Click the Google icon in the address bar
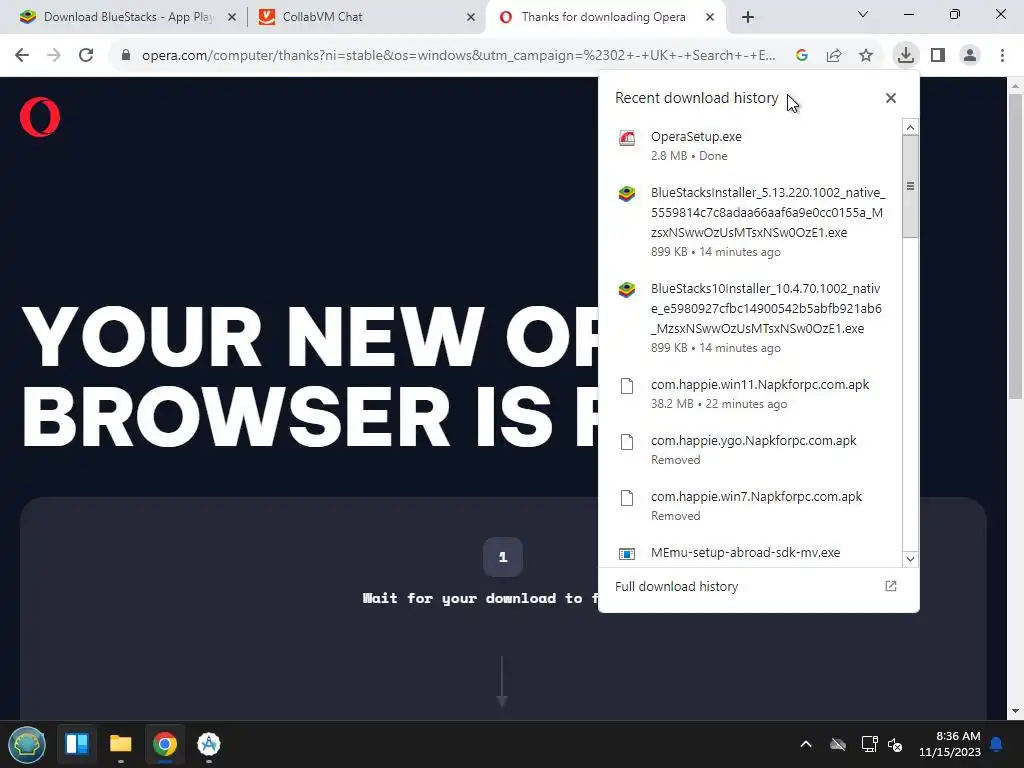The height and width of the screenshot is (768, 1024). pos(802,56)
